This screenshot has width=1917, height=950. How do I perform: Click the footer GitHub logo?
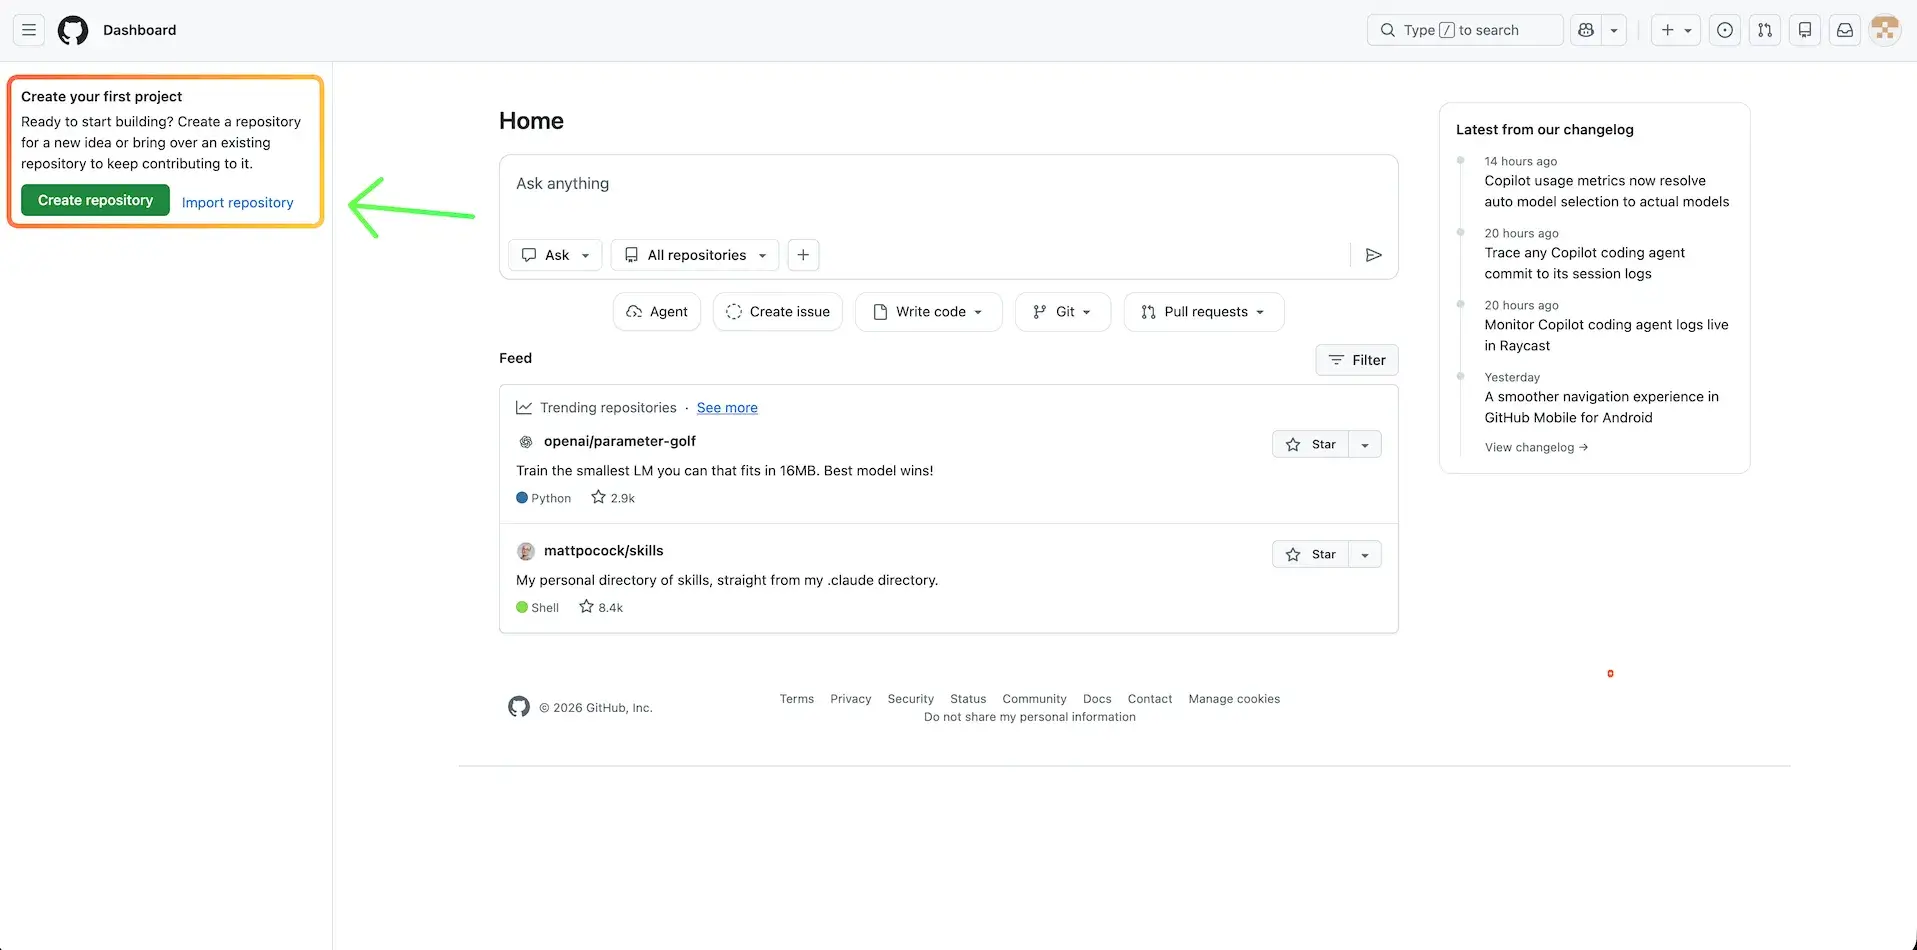click(519, 707)
